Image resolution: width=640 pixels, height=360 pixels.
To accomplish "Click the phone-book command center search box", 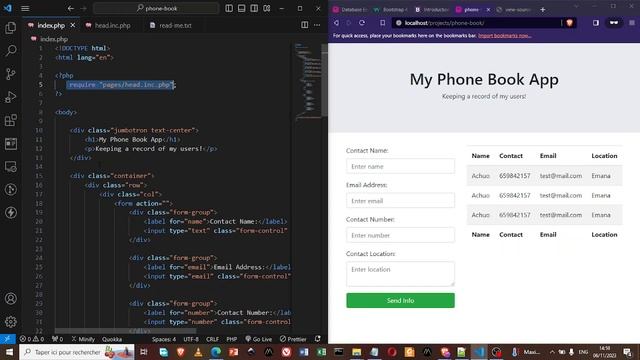I will click(x=156, y=8).
